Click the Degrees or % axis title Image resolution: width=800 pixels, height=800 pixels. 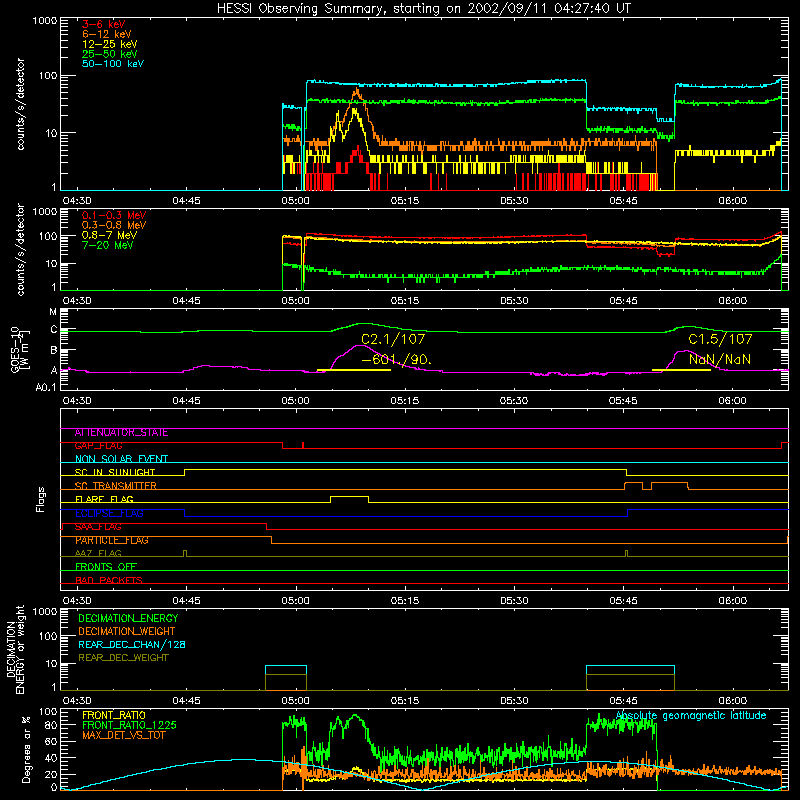coord(26,749)
